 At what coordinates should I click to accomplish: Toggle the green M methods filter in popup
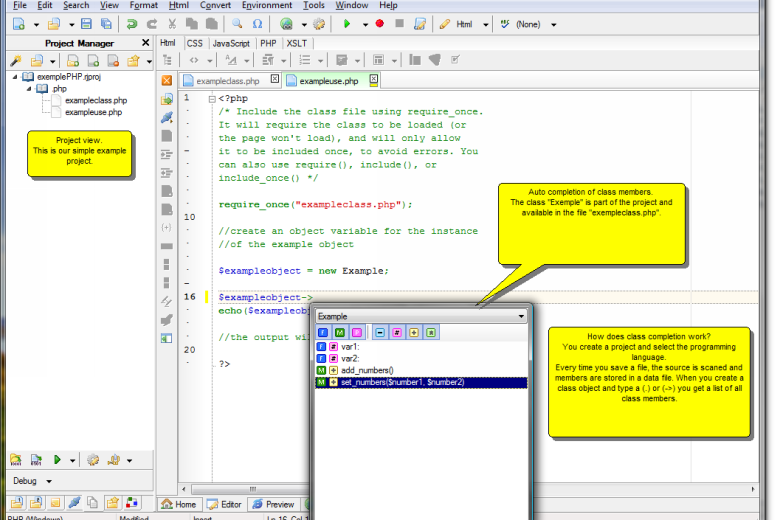(340, 332)
